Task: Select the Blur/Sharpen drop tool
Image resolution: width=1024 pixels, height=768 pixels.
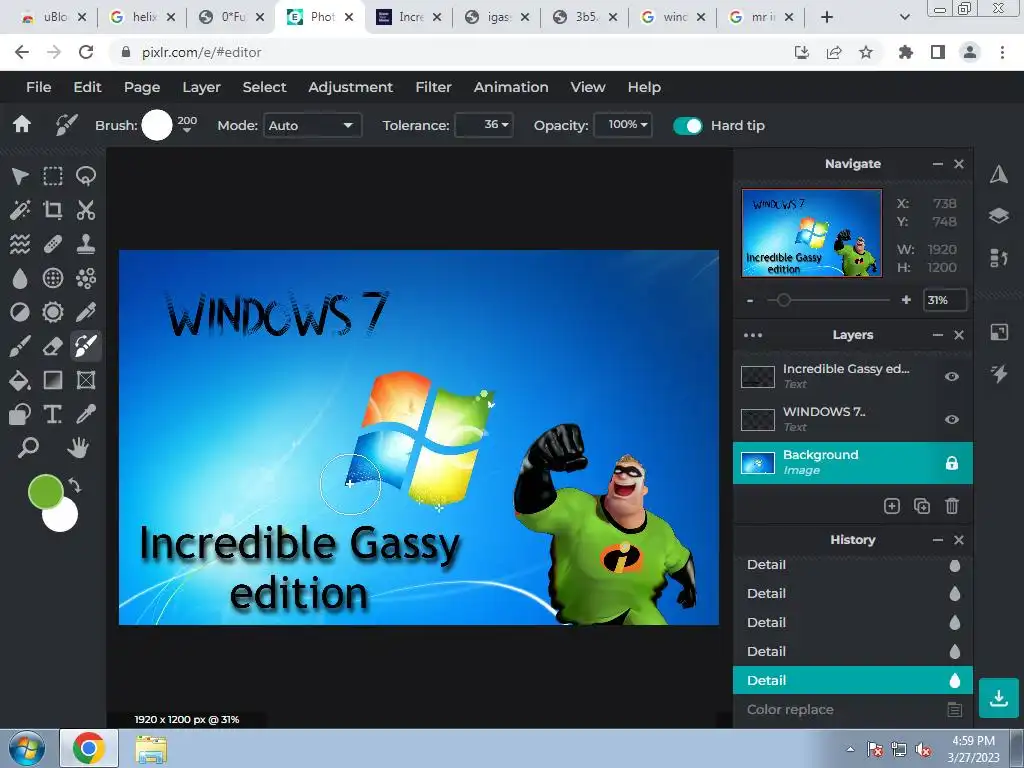Action: click(20, 278)
